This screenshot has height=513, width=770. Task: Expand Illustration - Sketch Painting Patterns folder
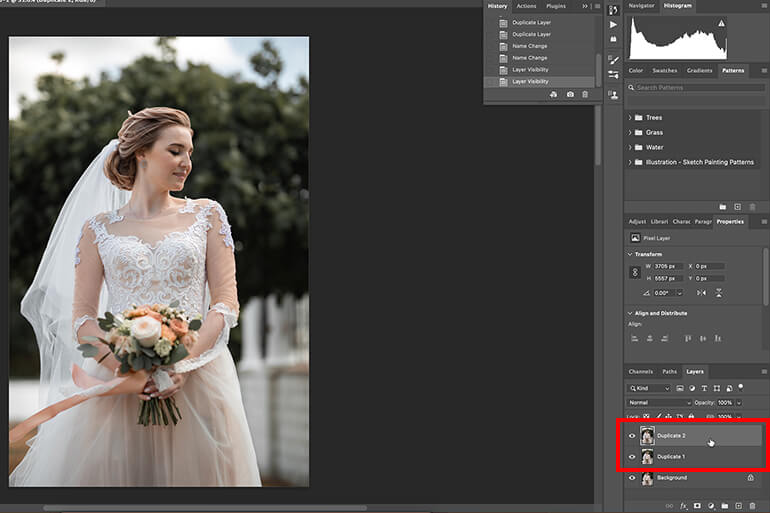point(630,162)
